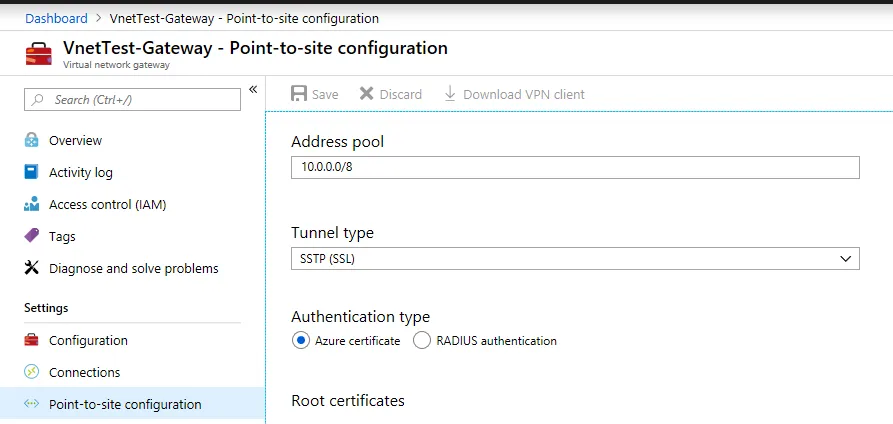Screen dimensions: 893x424
Task: Collapse the left sidebar menu
Action: coord(253,90)
